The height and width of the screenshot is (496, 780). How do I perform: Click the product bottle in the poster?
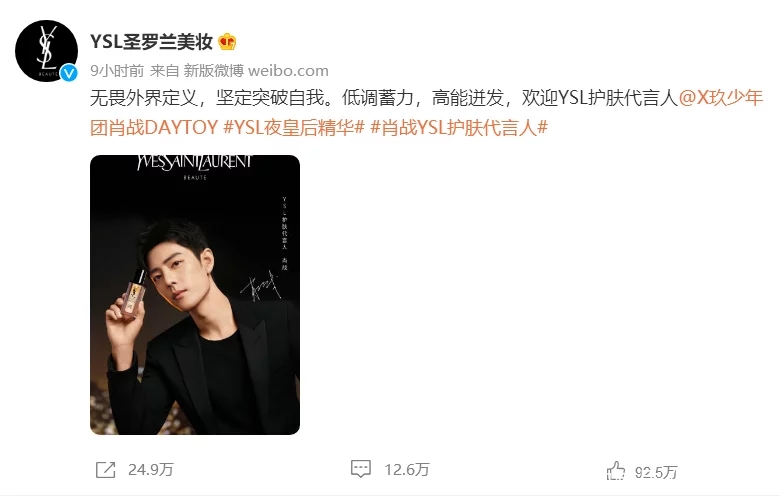point(133,296)
